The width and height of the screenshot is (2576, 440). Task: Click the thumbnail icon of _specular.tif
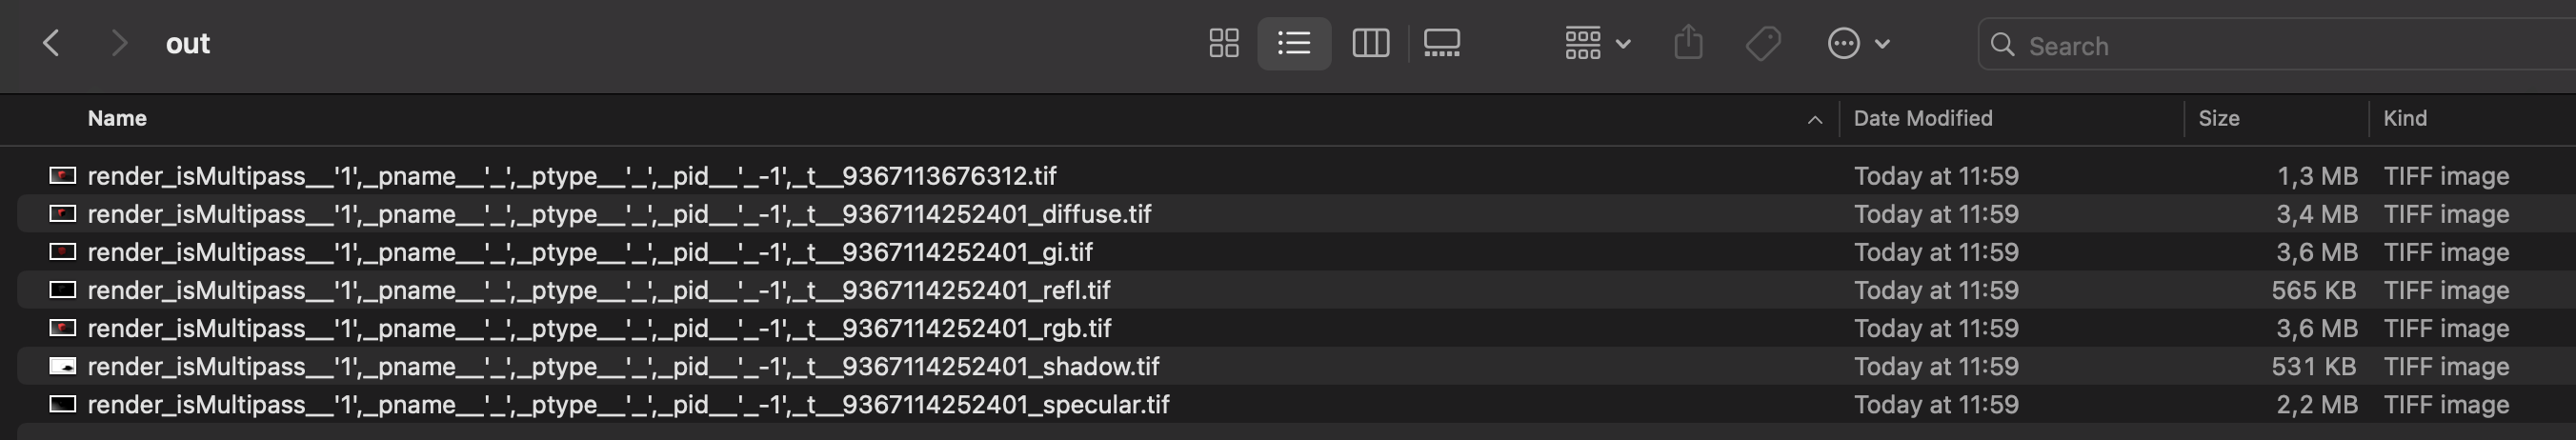pos(63,404)
